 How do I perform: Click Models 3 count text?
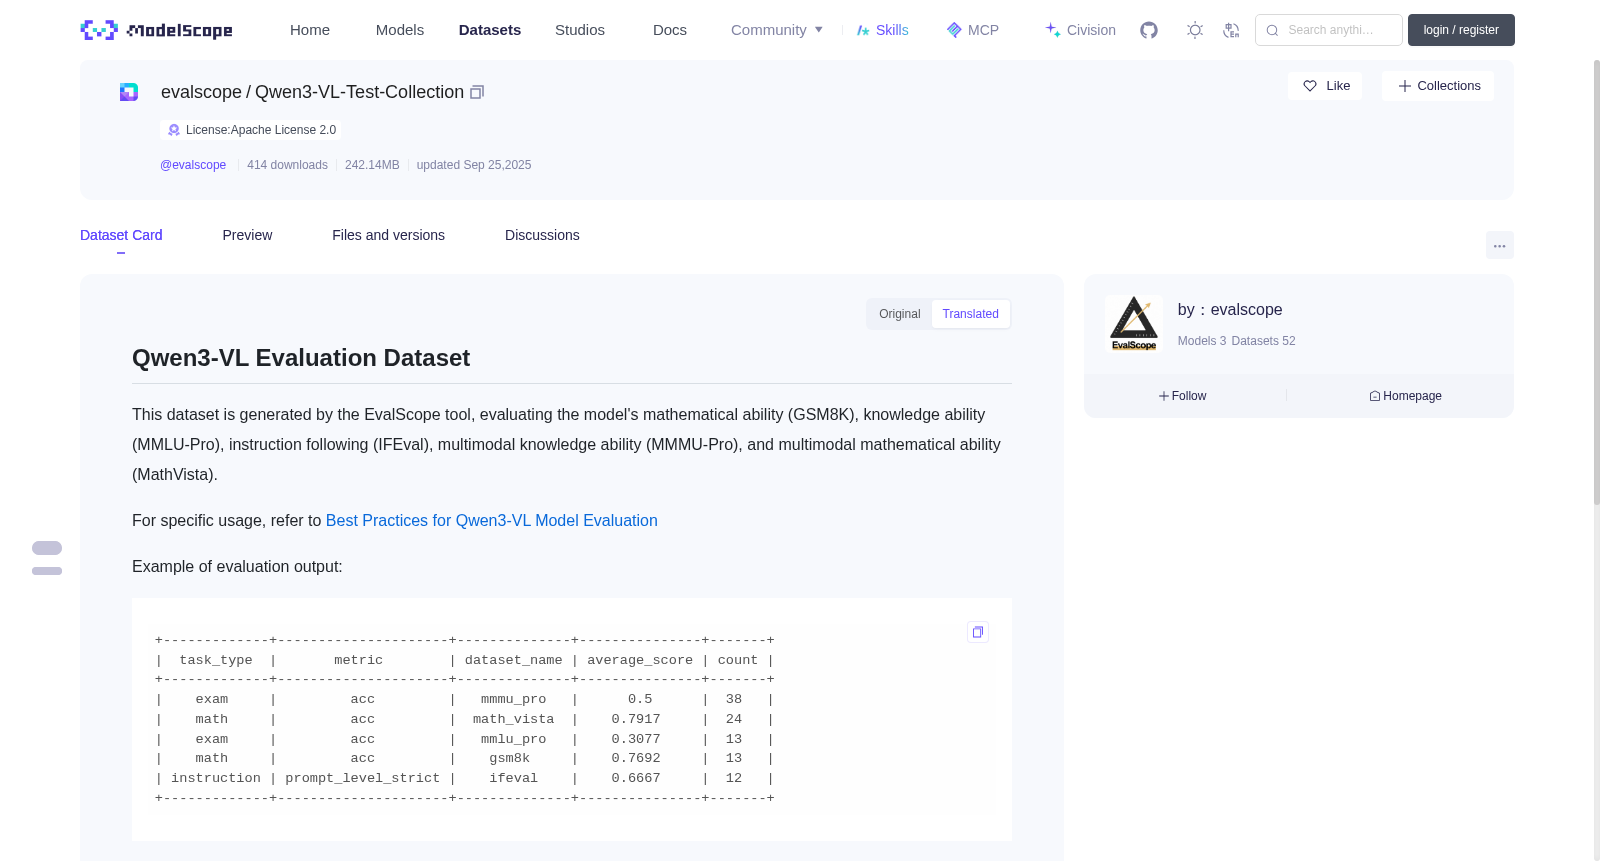[1202, 341]
